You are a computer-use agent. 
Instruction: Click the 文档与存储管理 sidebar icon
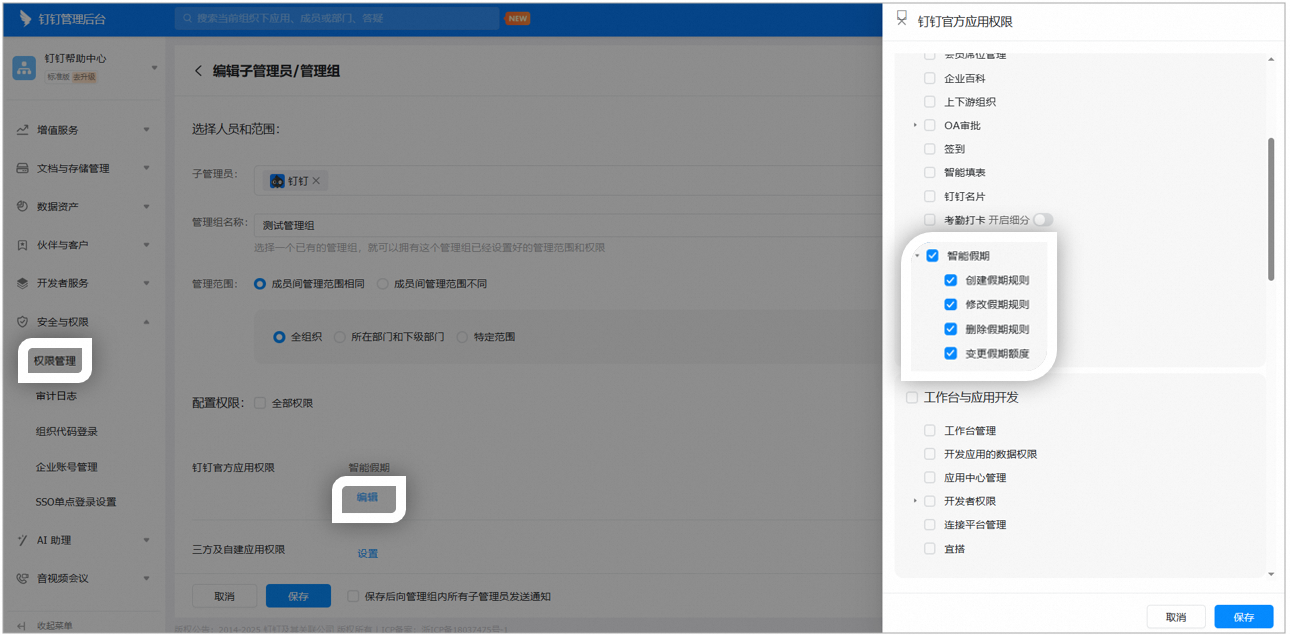22,168
